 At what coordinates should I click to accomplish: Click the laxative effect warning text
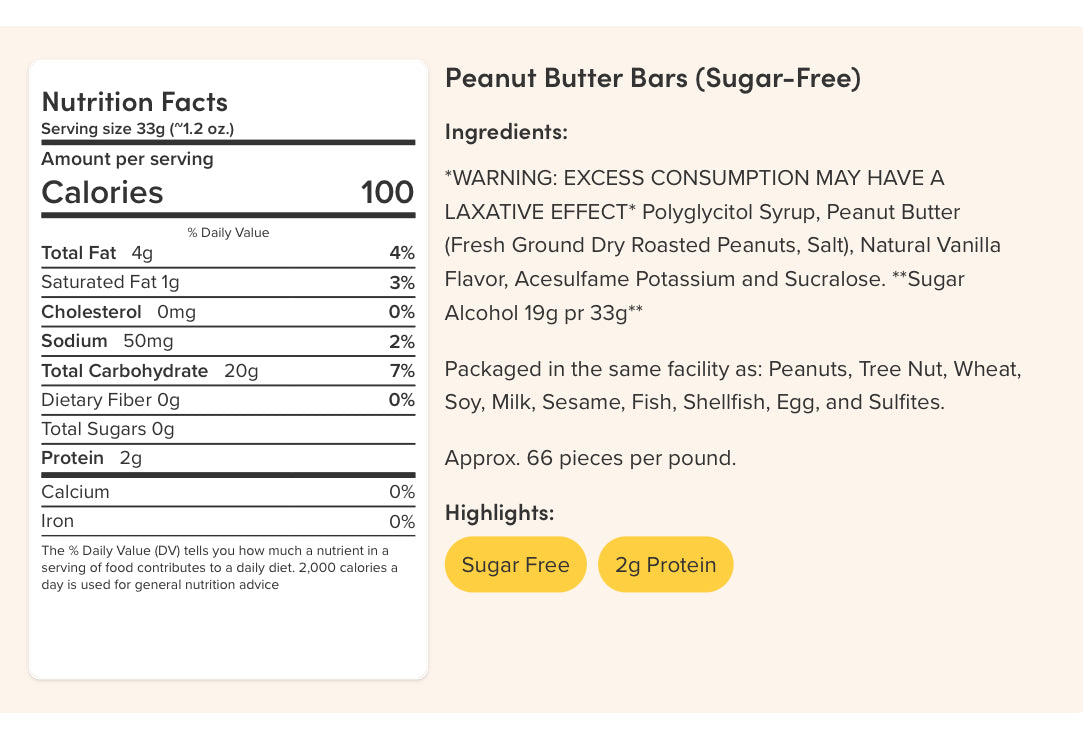[x=693, y=179]
